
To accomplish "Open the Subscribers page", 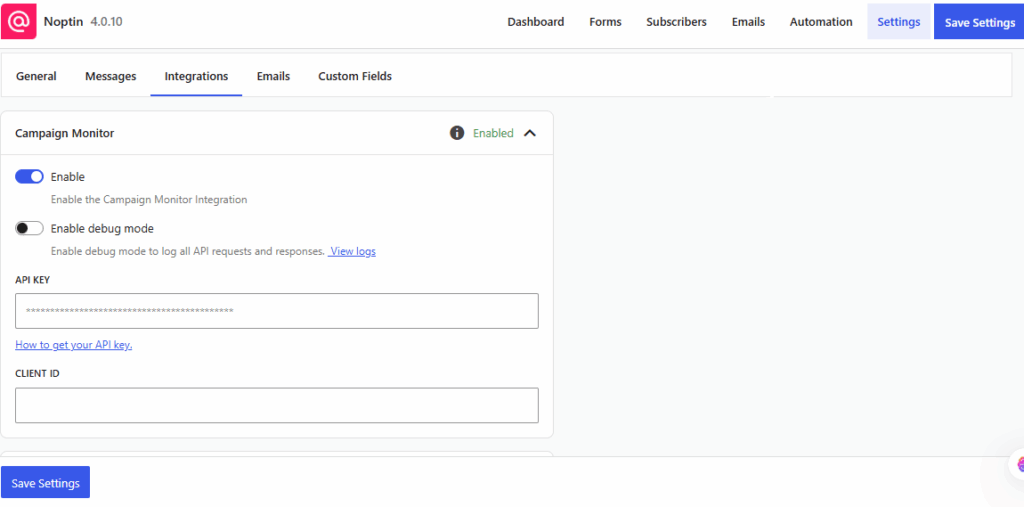I will pyautogui.click(x=677, y=22).
